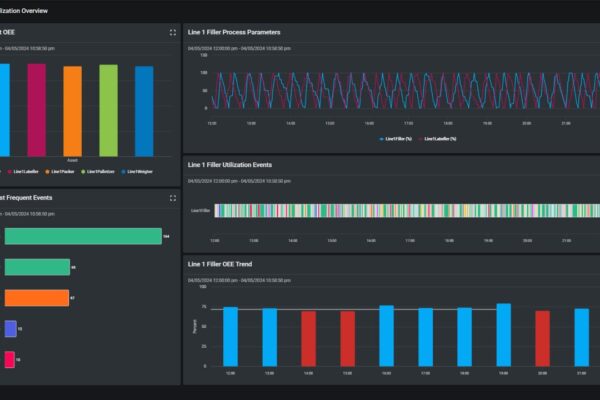Click the orange Line1Packer OEE bar
This screenshot has width=600, height=400.
(72, 110)
